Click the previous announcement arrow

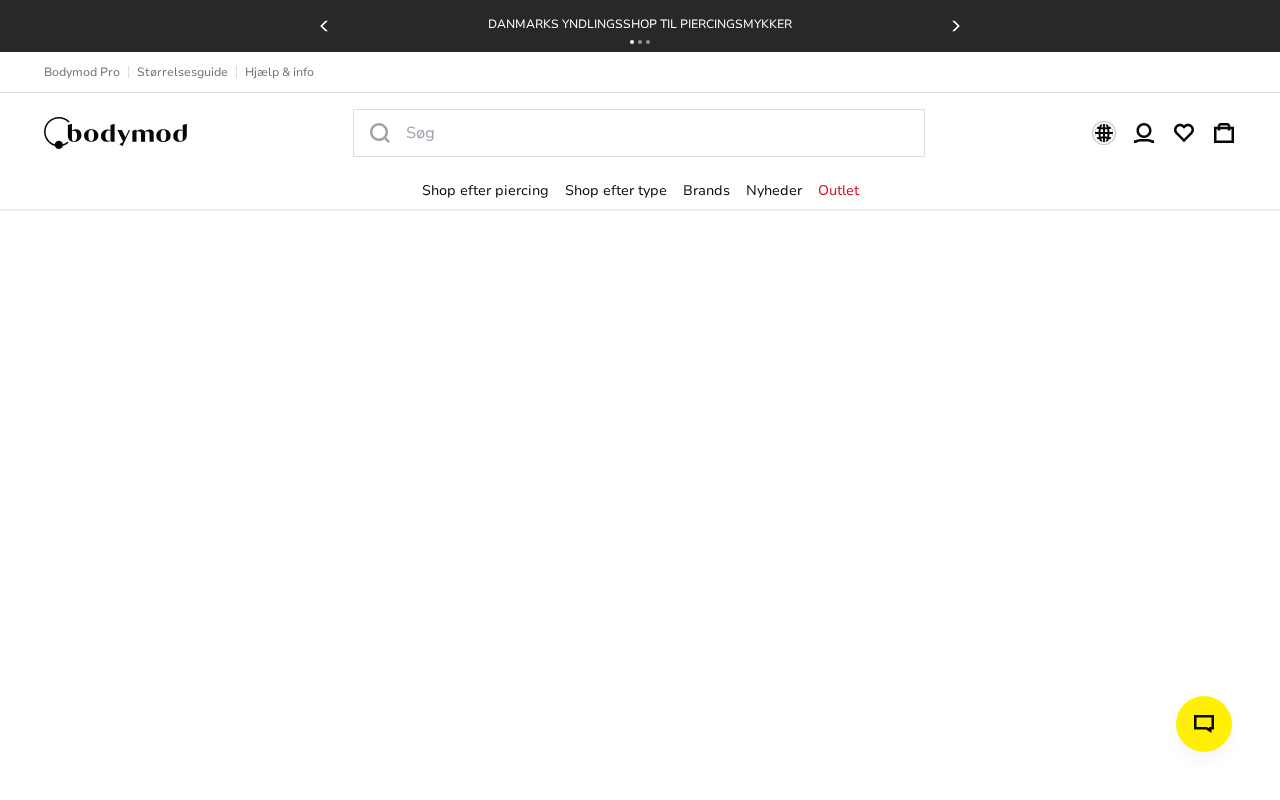323,26
